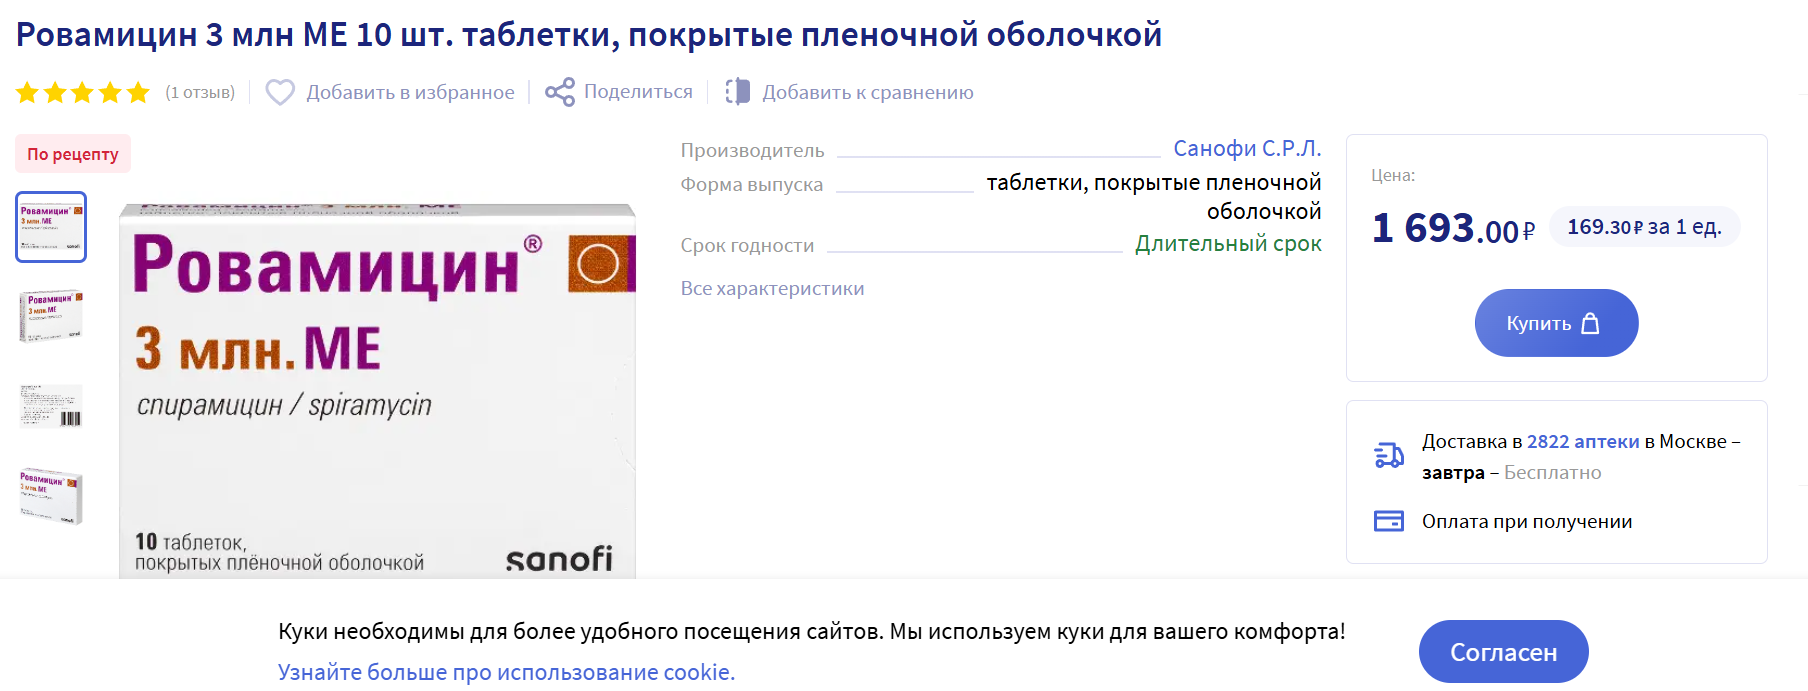Click the 'Срок годности' label

tap(747, 245)
